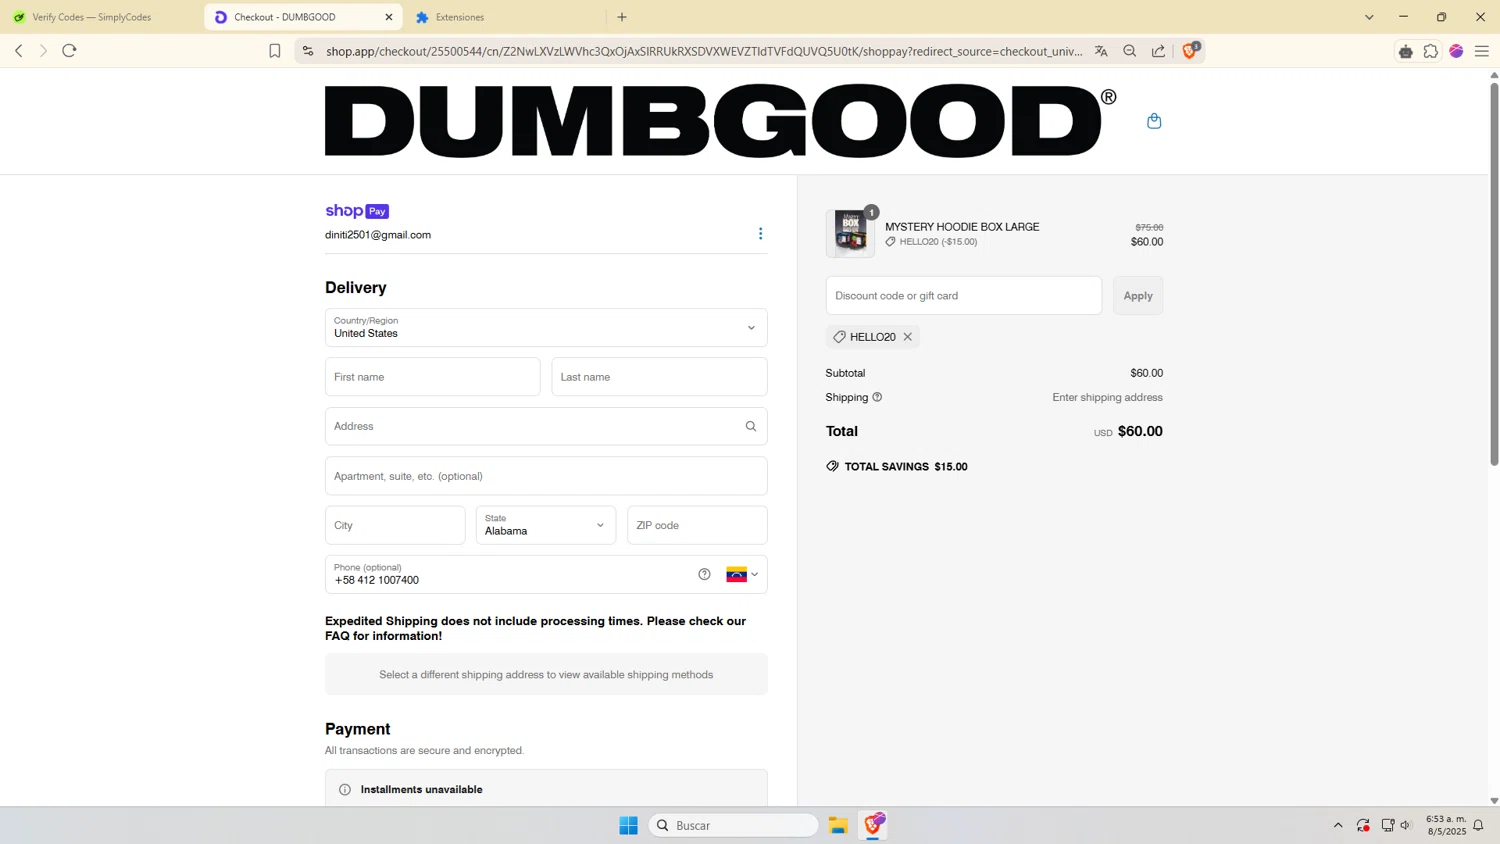Viewport: 1500px width, 844px height.
Task: Open the tab search dropdown arrow
Action: click(1369, 17)
